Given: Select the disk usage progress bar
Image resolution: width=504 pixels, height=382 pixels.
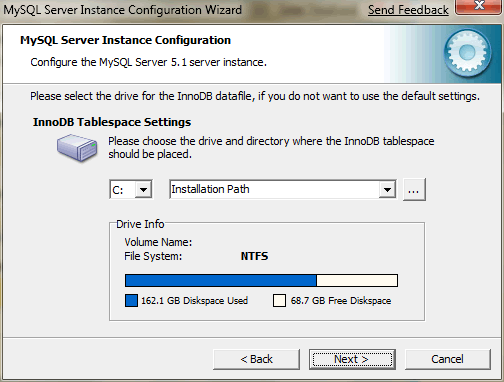Looking at the screenshot, I should [x=261, y=281].
